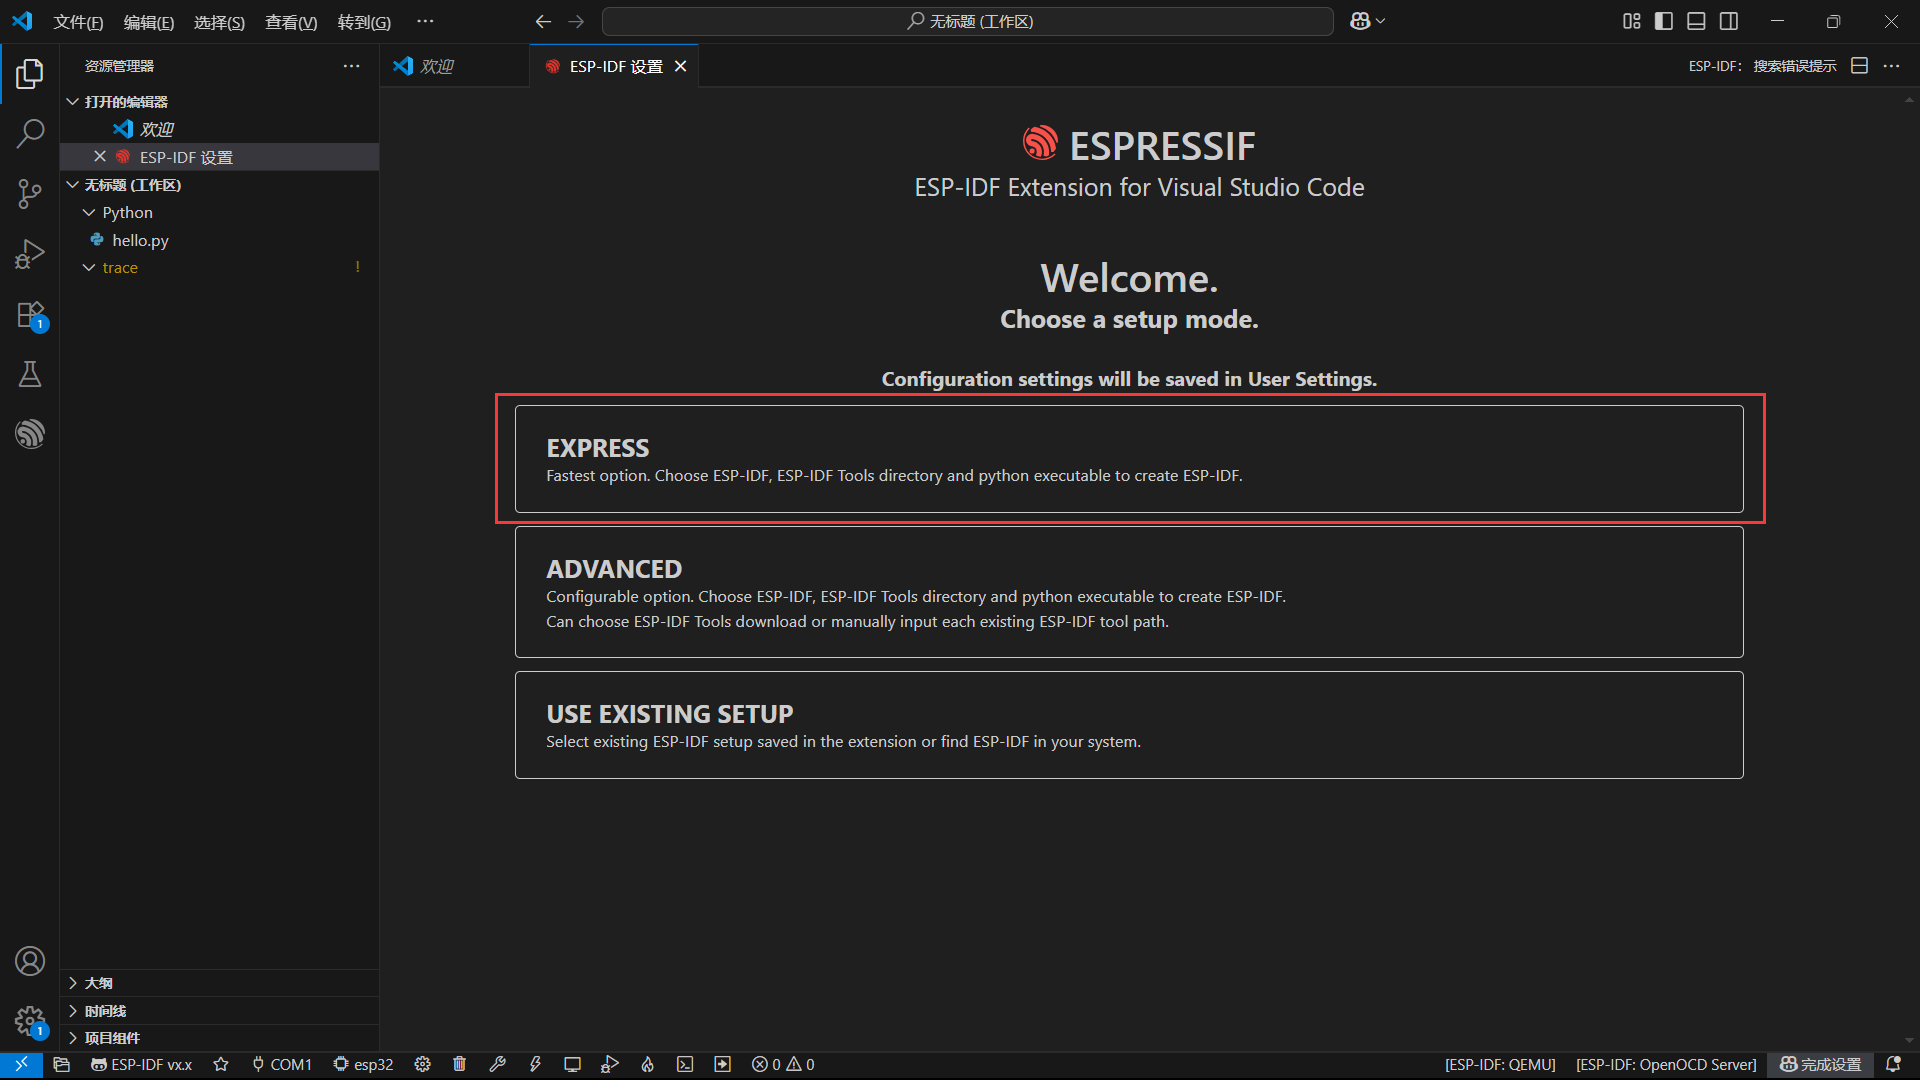
Task: Click the flame build flash monitor icon
Action: pos(647,1065)
